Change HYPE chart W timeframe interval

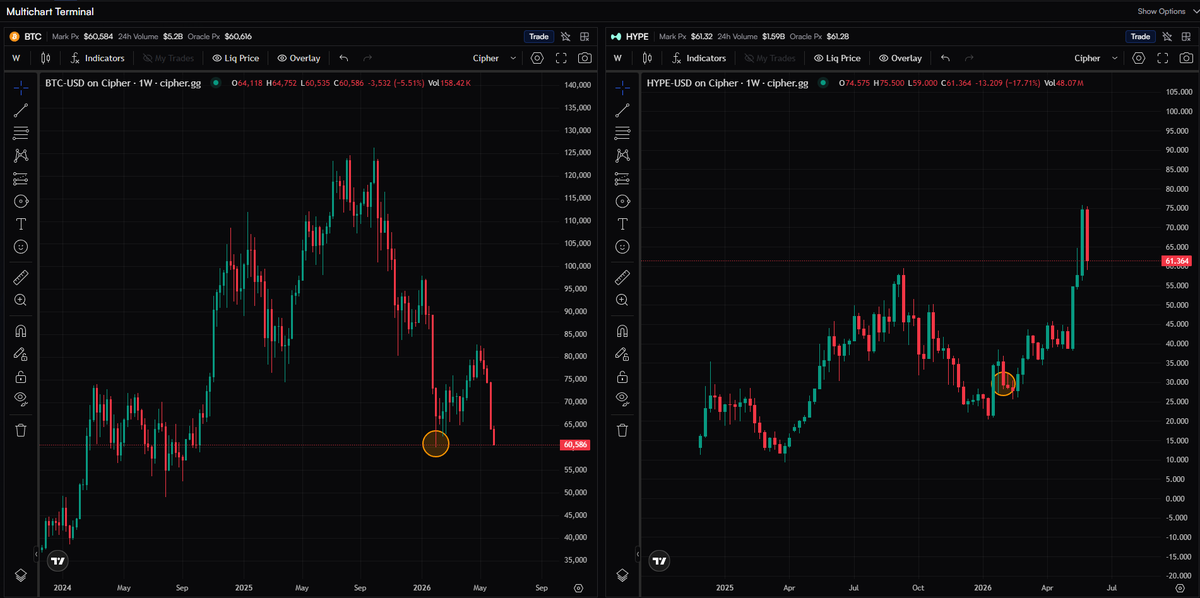(619, 58)
